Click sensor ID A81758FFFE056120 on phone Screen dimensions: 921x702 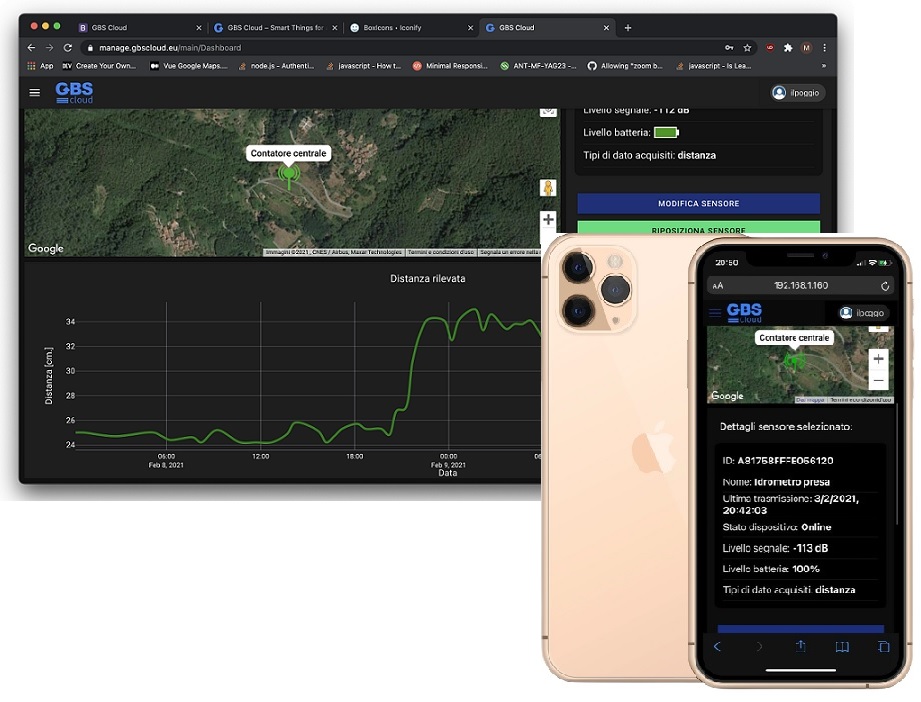[778, 461]
